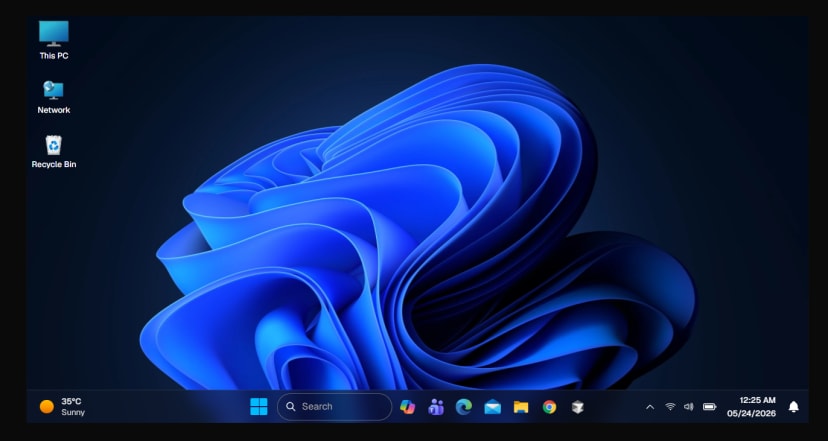The image size is (828, 441).
Task: Open the 12:25 AM clock calendar
Action: point(751,407)
